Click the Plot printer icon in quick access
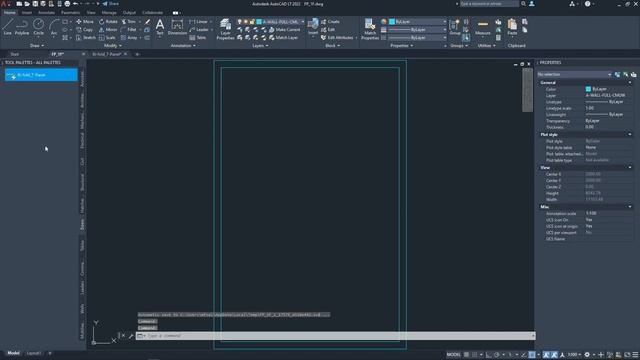Image resolution: width=640 pixels, height=360 pixels. click(67, 4)
